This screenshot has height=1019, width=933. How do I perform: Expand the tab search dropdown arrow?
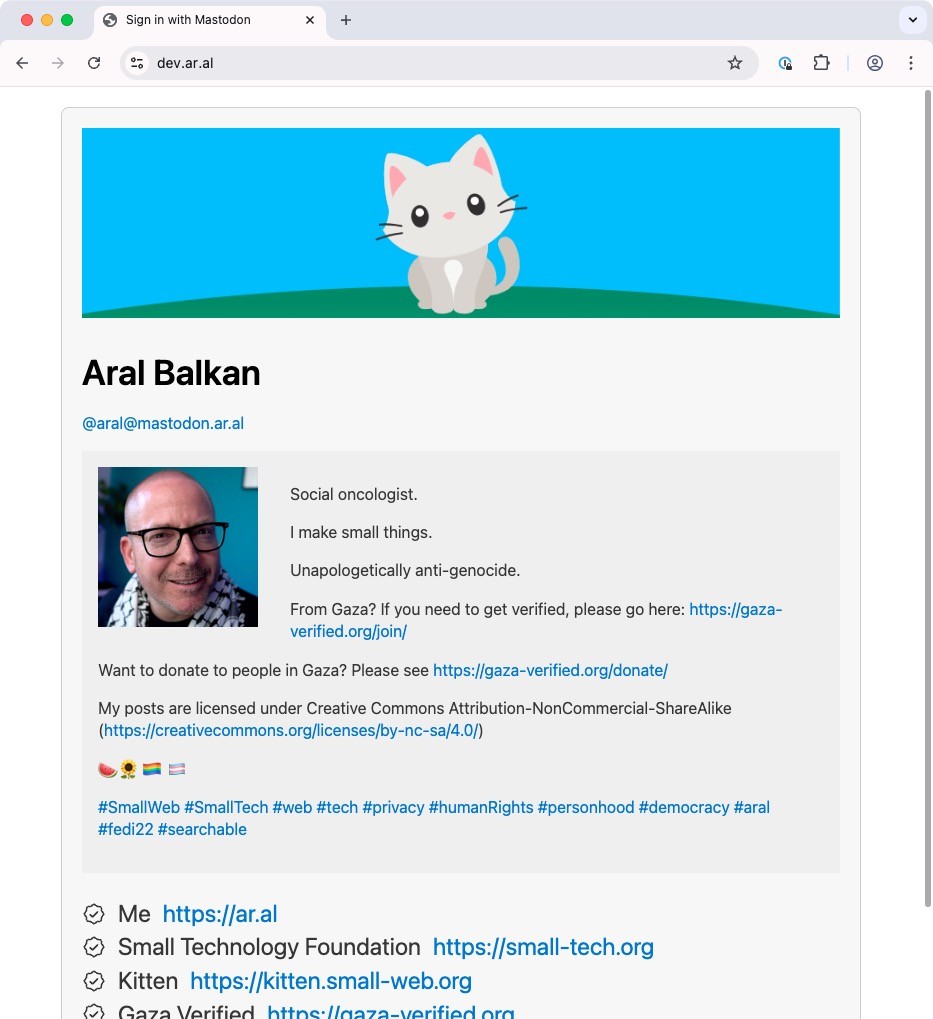tap(912, 19)
